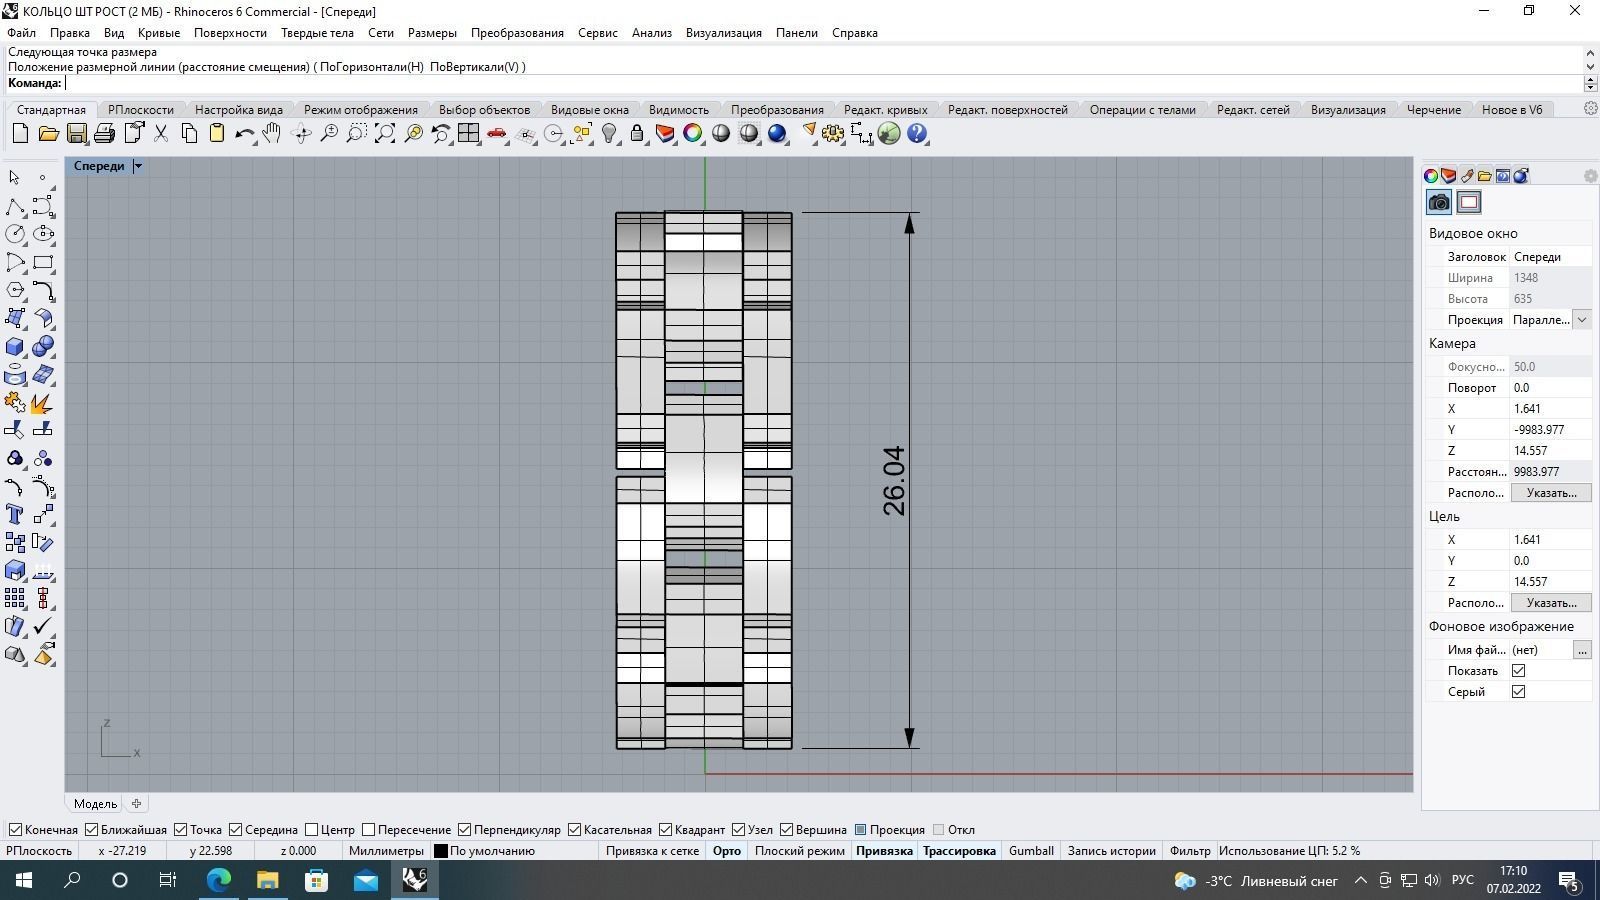Click the Запись истории status bar entry
Viewport: 1600px width, 900px height.
pyautogui.click(x=1111, y=851)
